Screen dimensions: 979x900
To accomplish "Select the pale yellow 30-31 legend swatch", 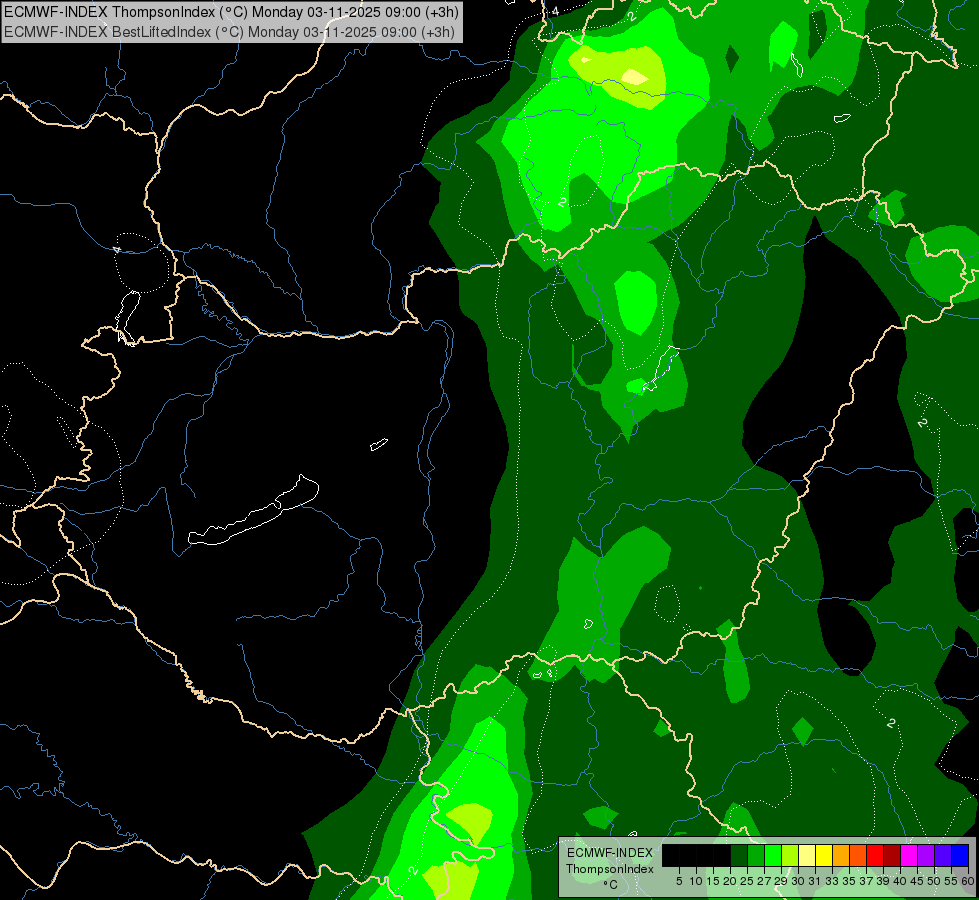I will coord(807,856).
